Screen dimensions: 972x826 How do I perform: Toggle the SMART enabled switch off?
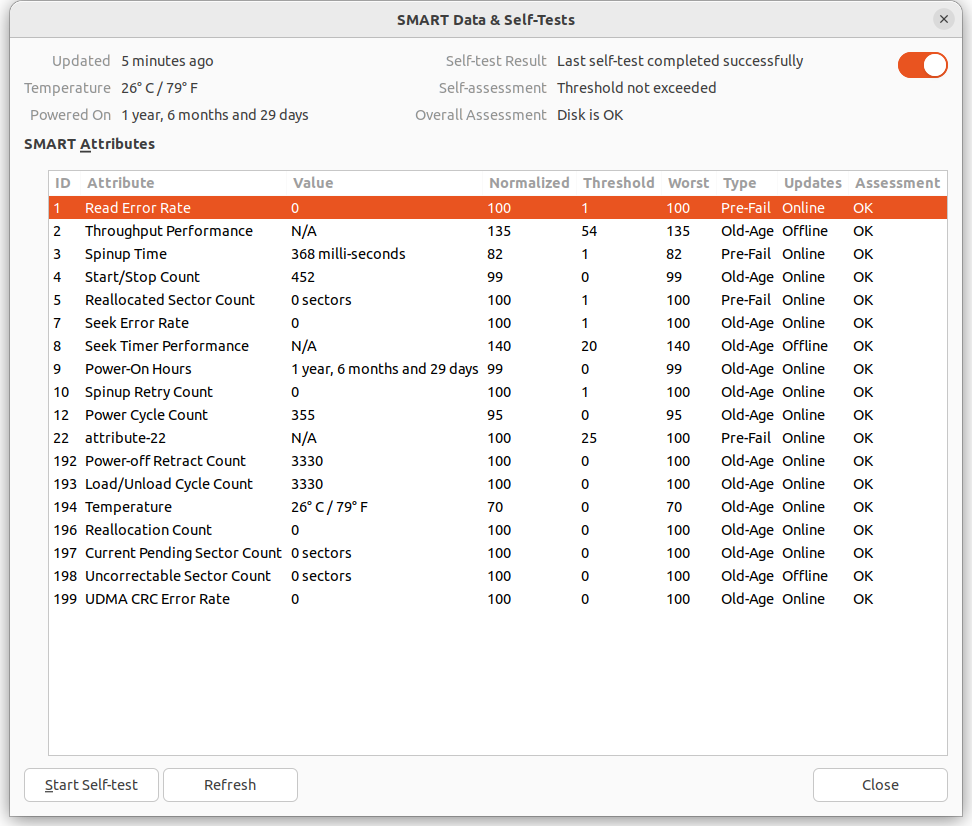[x=922, y=65]
